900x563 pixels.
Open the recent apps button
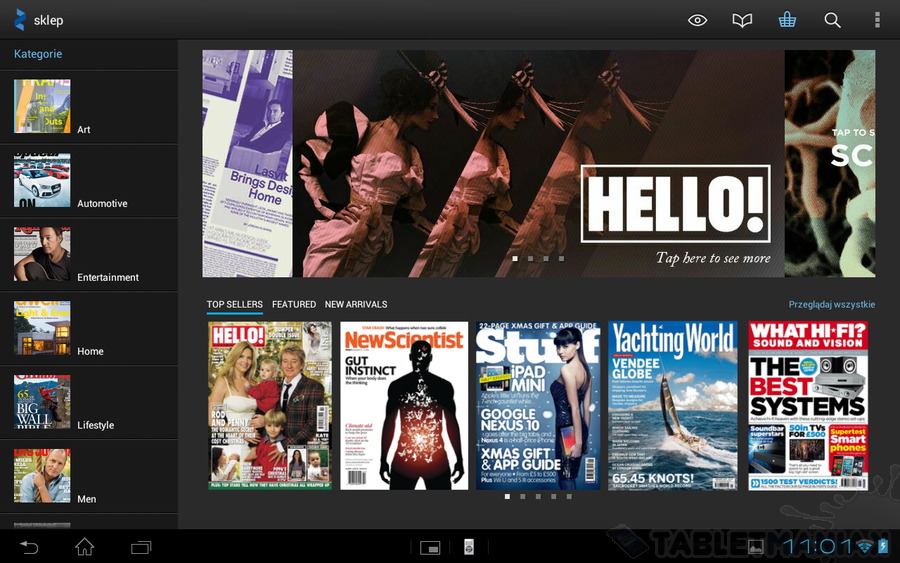click(x=141, y=548)
